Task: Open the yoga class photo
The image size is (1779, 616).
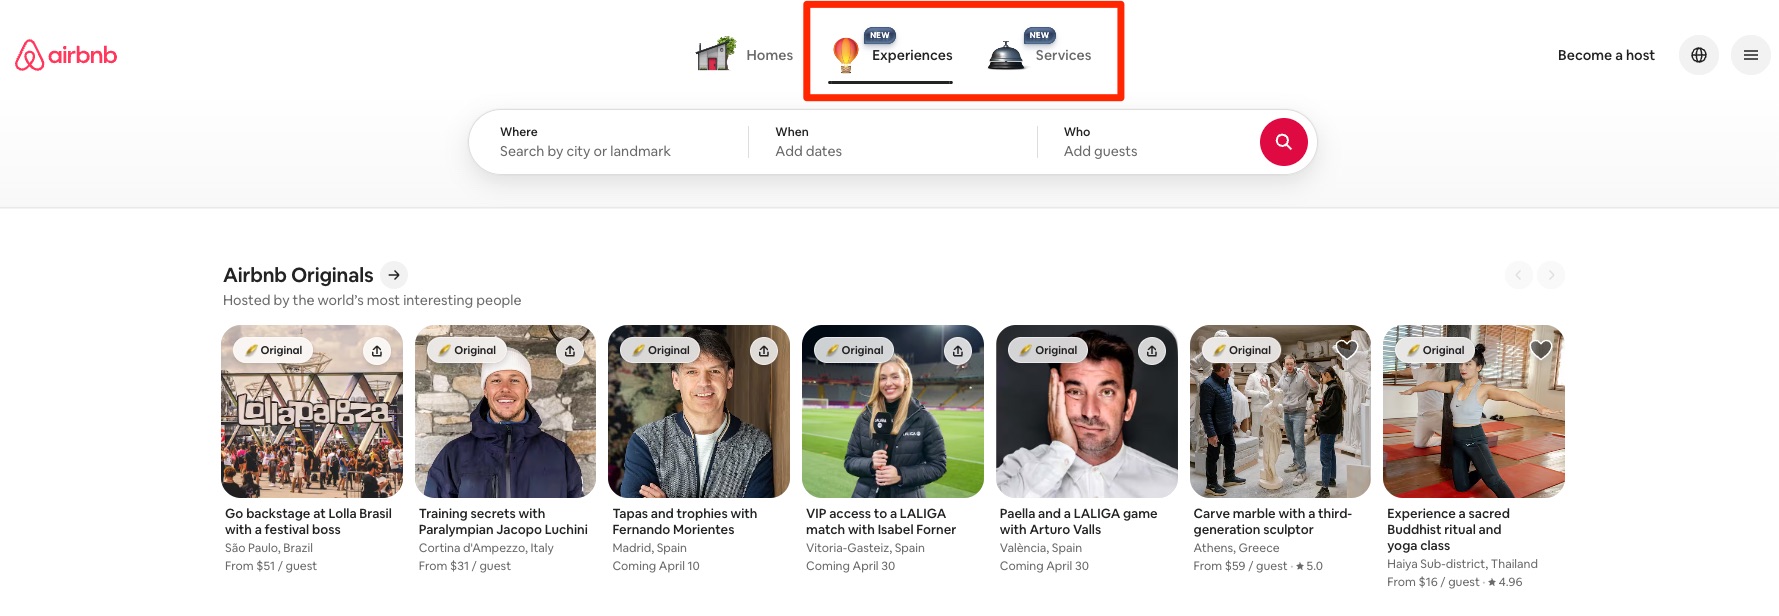Action: 1474,411
